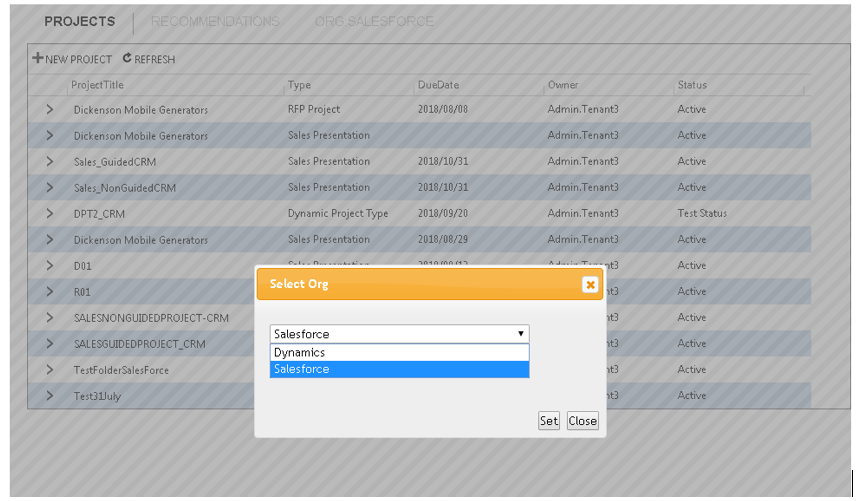Click the SALESNONGUIDEDPROJECT-CRM title
This screenshot has height=501, width=859.
click(151, 318)
